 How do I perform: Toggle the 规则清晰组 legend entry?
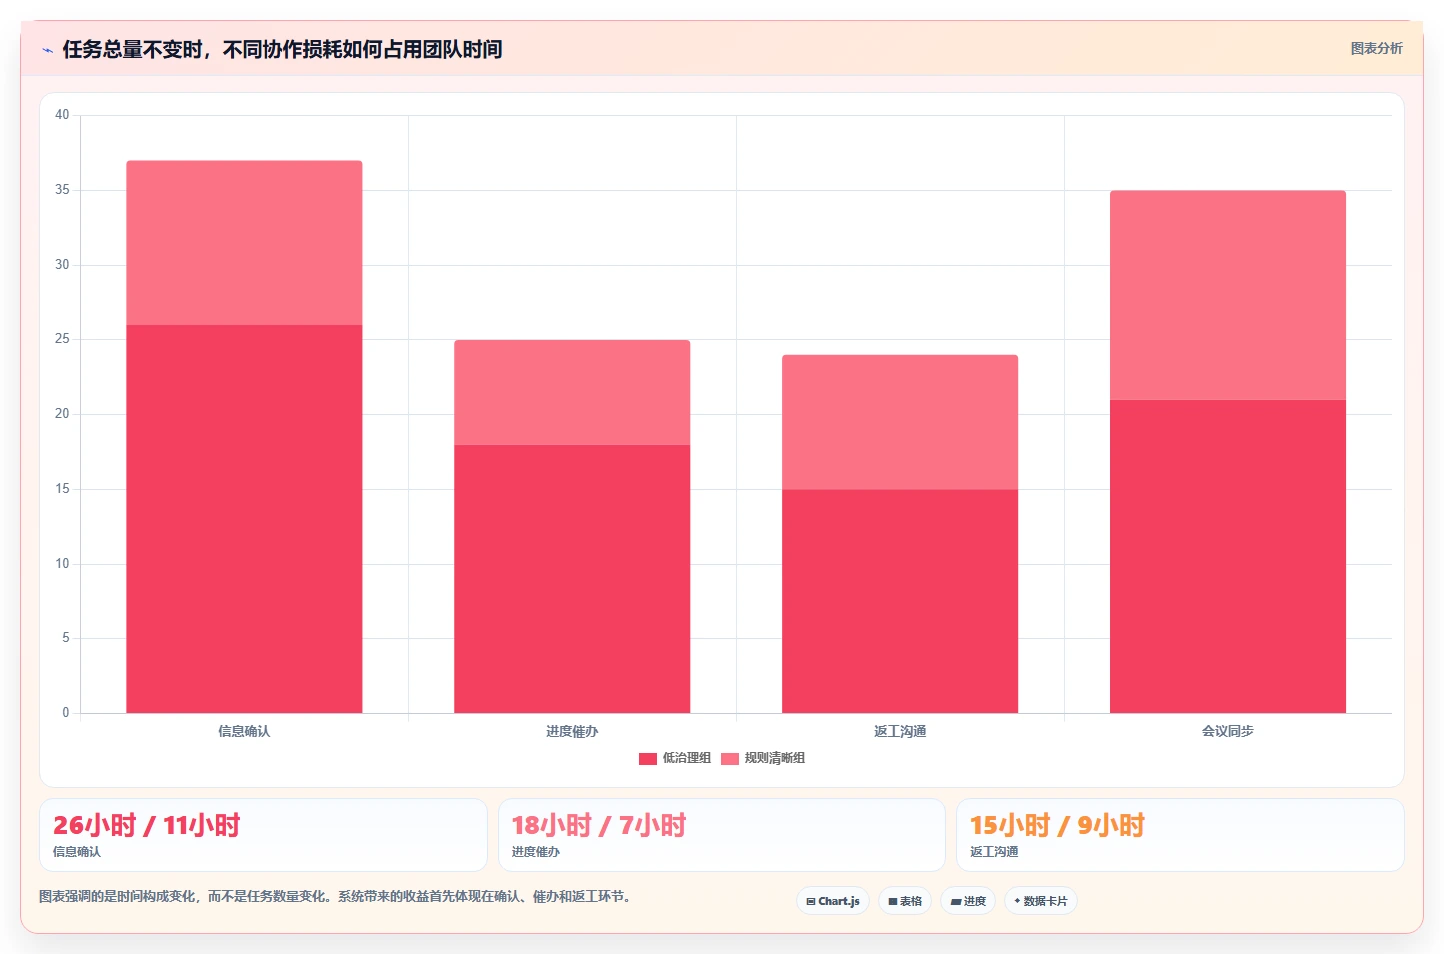(762, 758)
